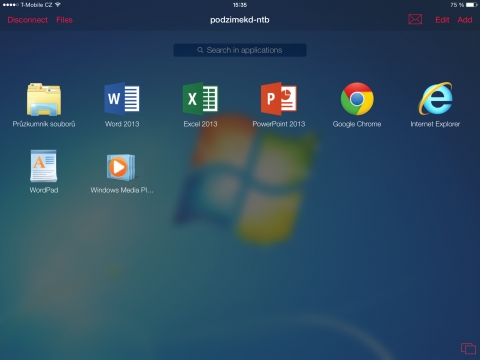This screenshot has width=480, height=360.
Task: Open the WordPad app icon
Action: point(44,166)
